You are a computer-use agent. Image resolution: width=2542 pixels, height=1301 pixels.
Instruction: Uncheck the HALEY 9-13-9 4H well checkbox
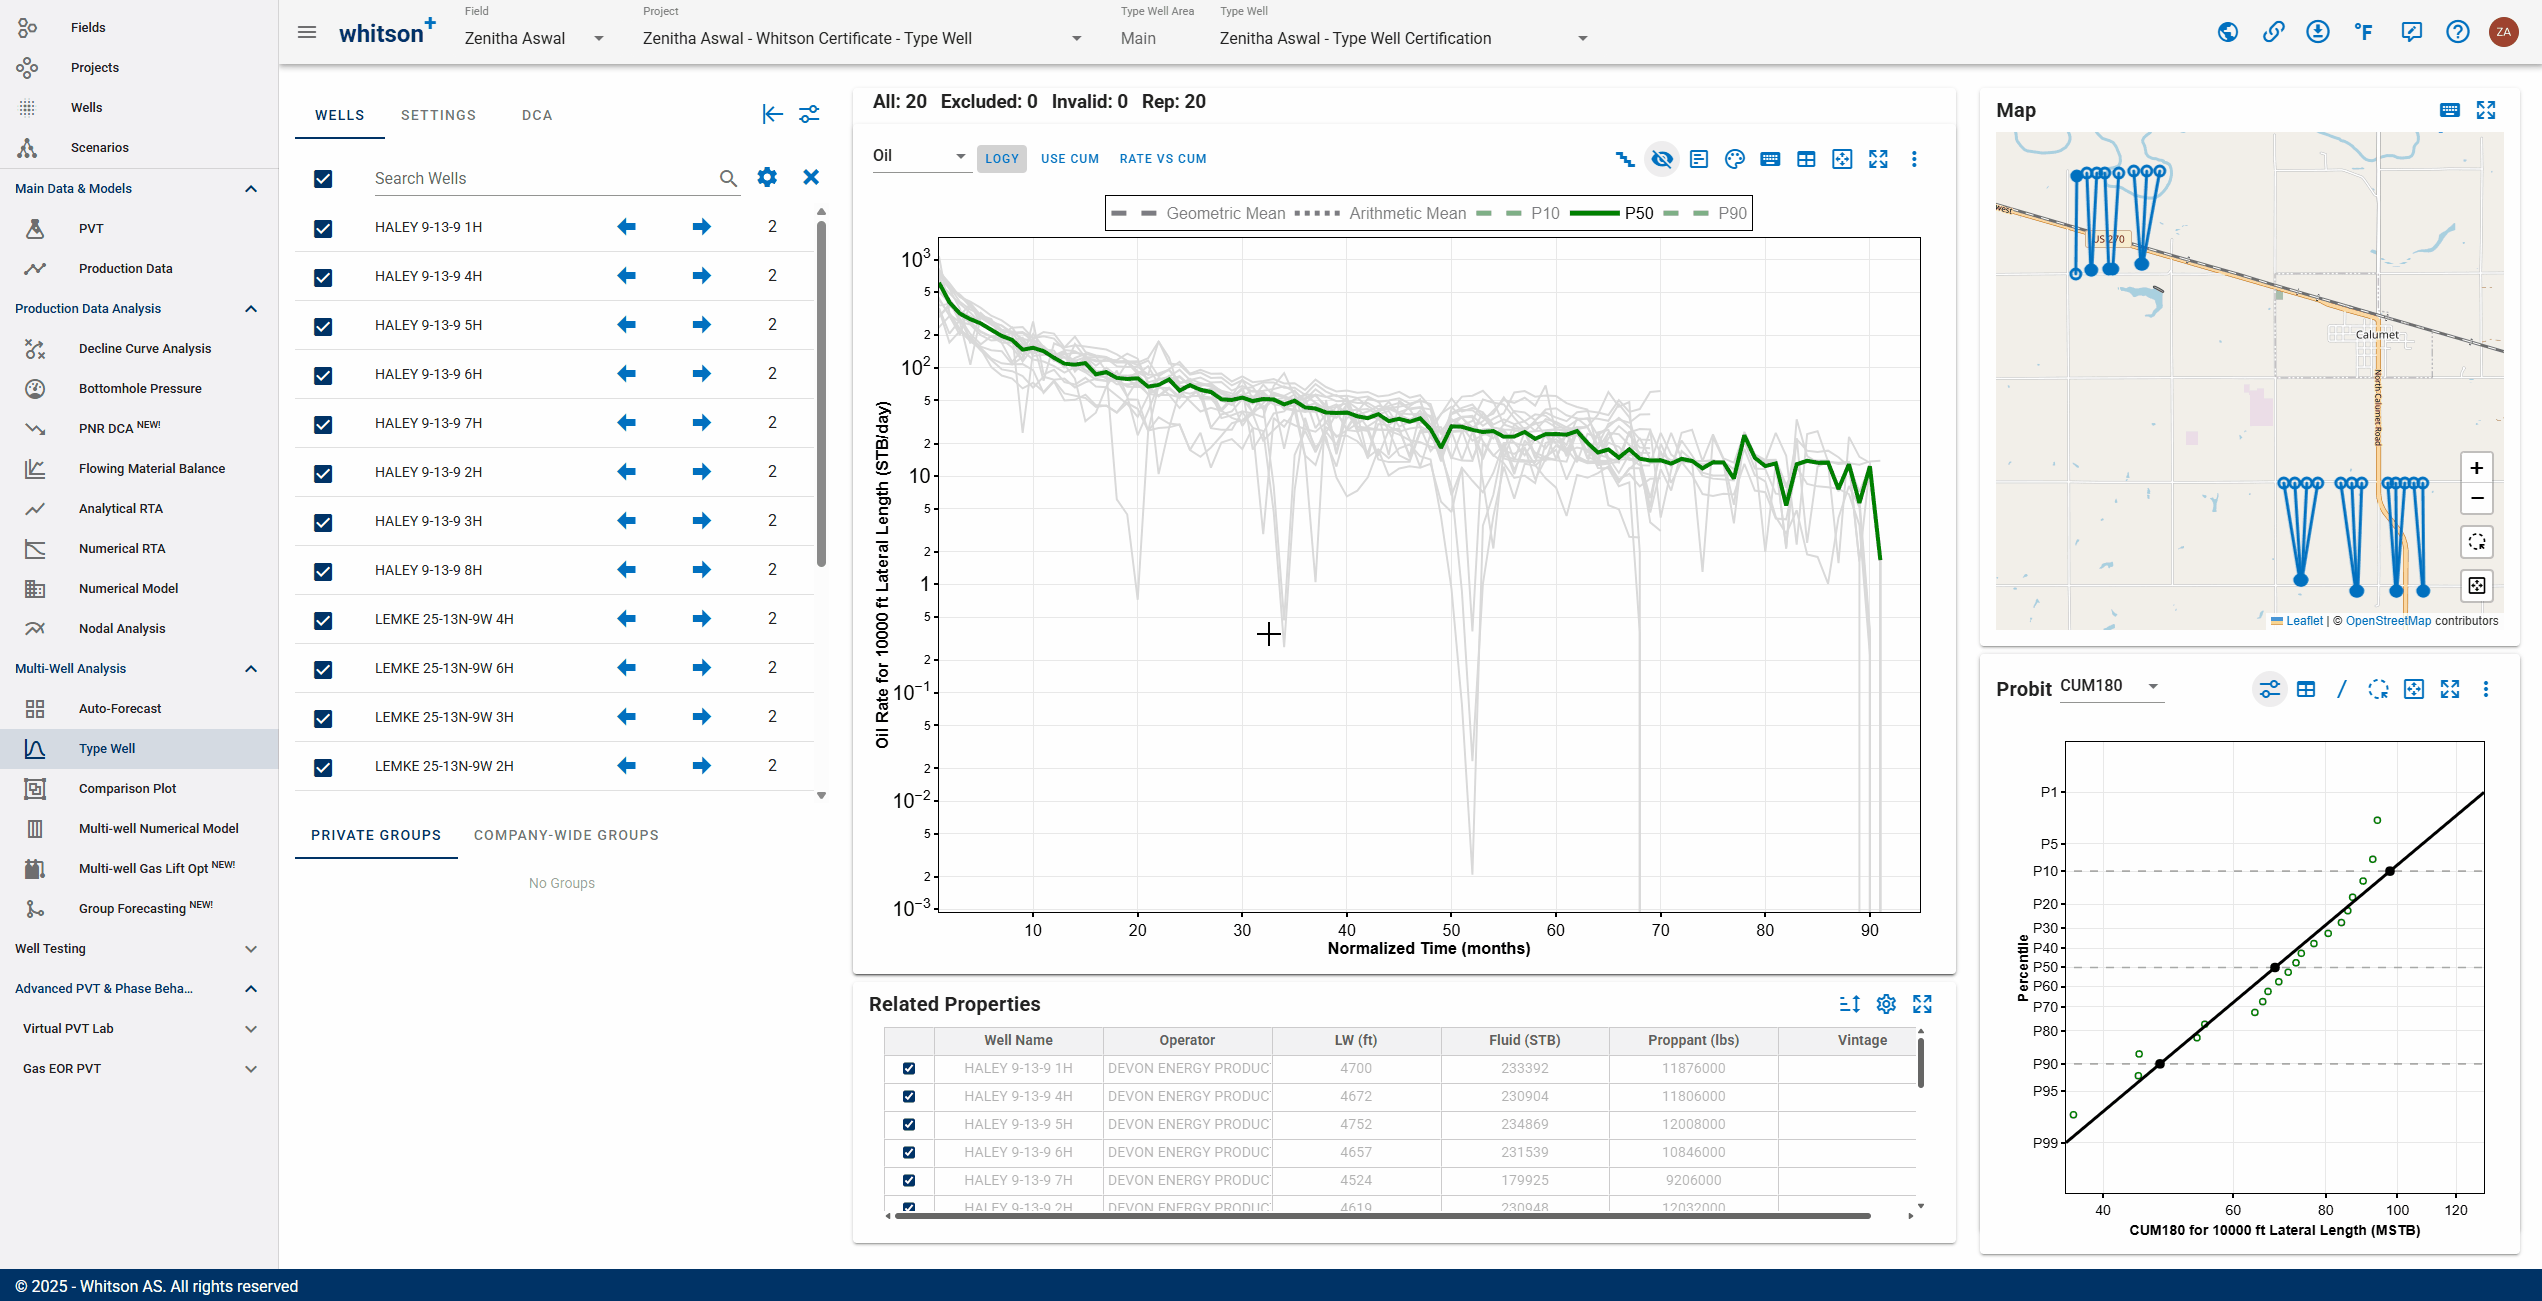[x=323, y=277]
